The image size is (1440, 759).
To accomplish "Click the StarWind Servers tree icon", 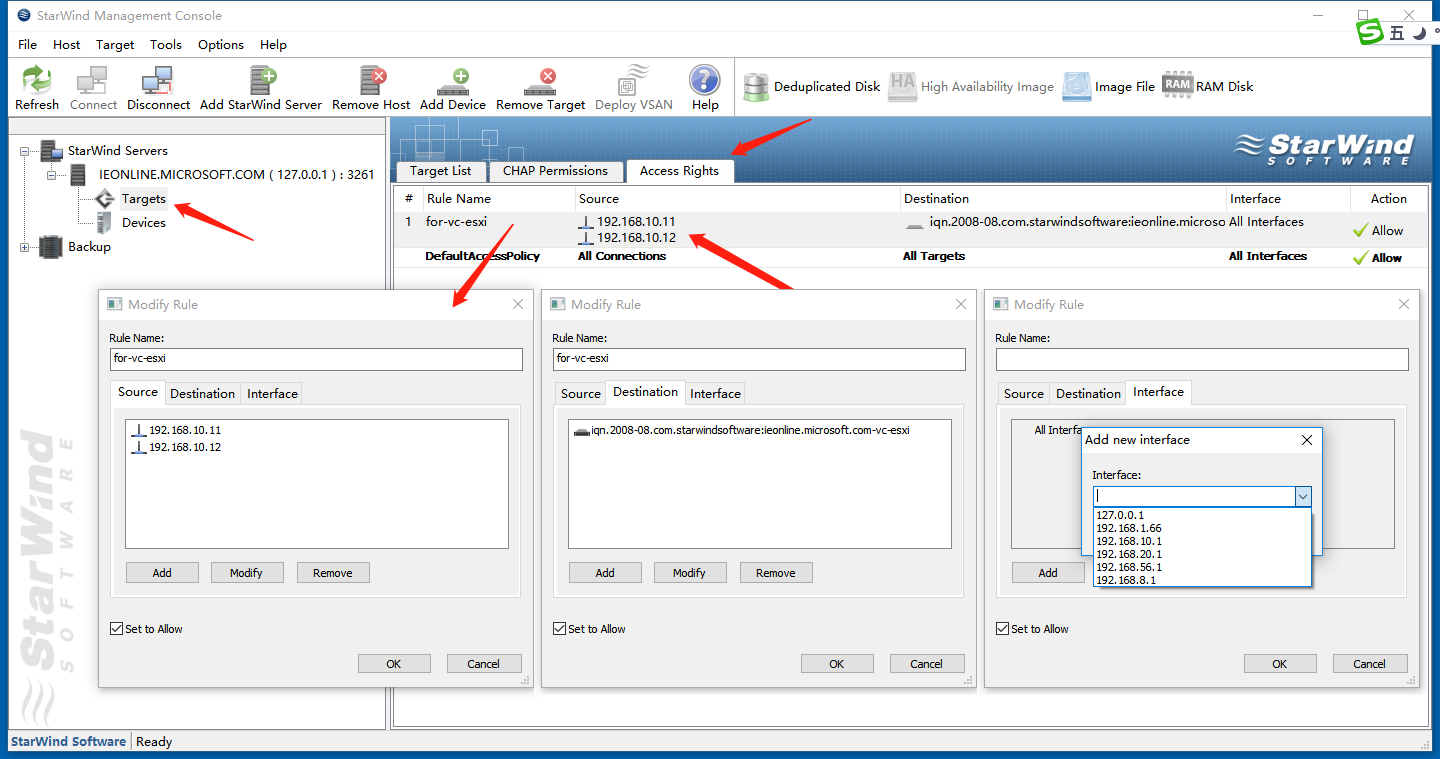I will pos(52,151).
